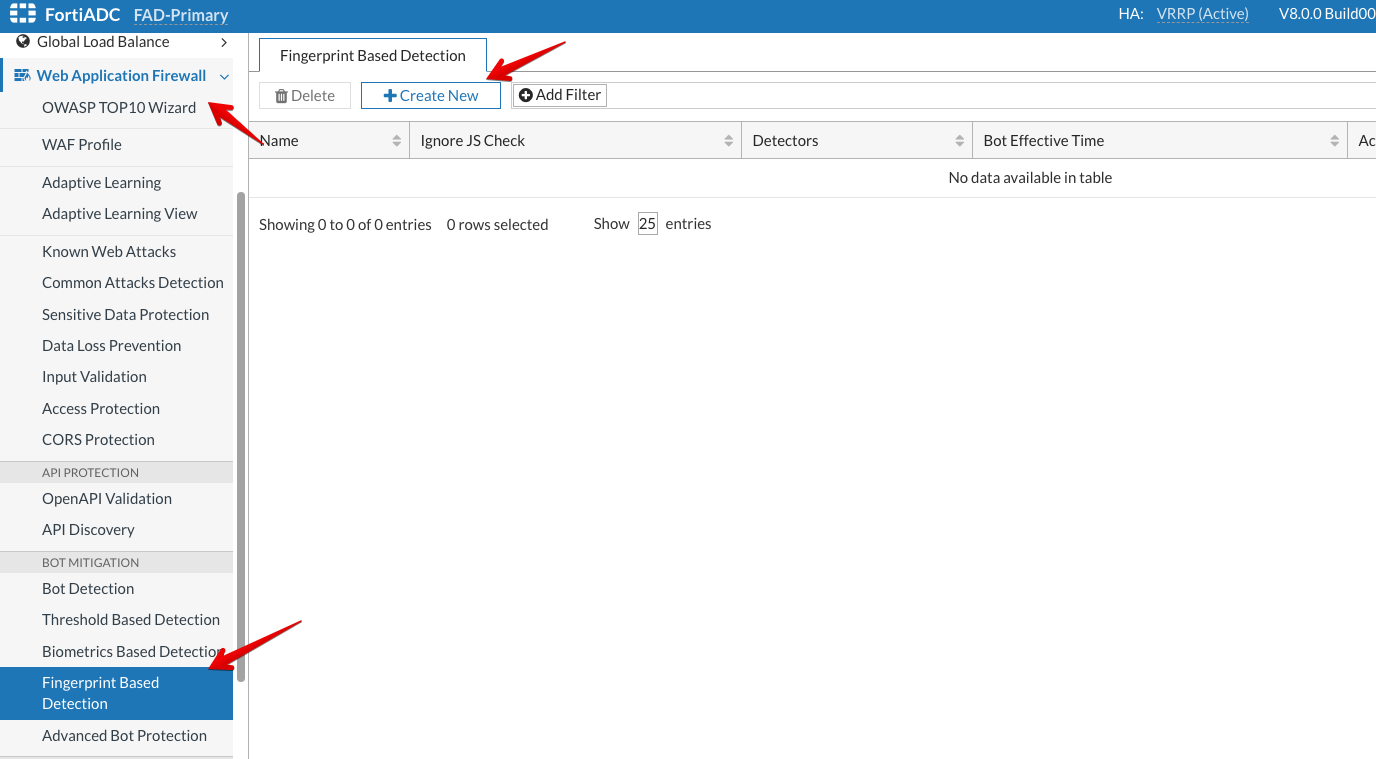Screen dimensions: 1376x759
Task: Click the disabled Delete button
Action: (x=305, y=95)
